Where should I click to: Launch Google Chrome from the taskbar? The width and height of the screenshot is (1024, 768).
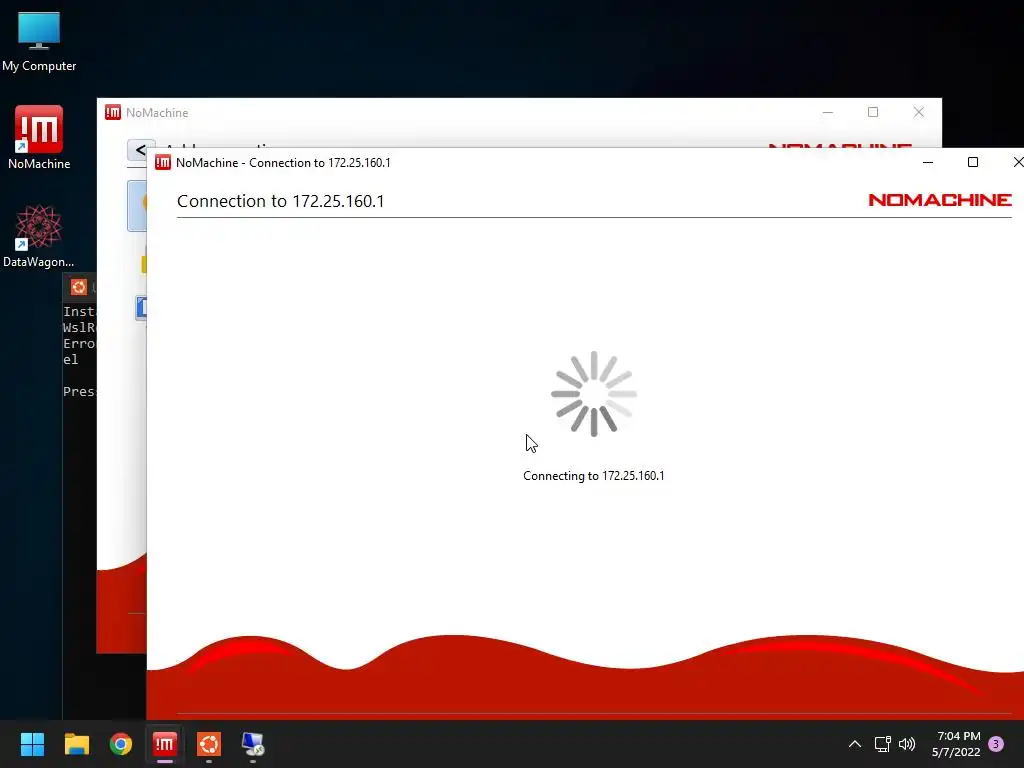(x=121, y=744)
